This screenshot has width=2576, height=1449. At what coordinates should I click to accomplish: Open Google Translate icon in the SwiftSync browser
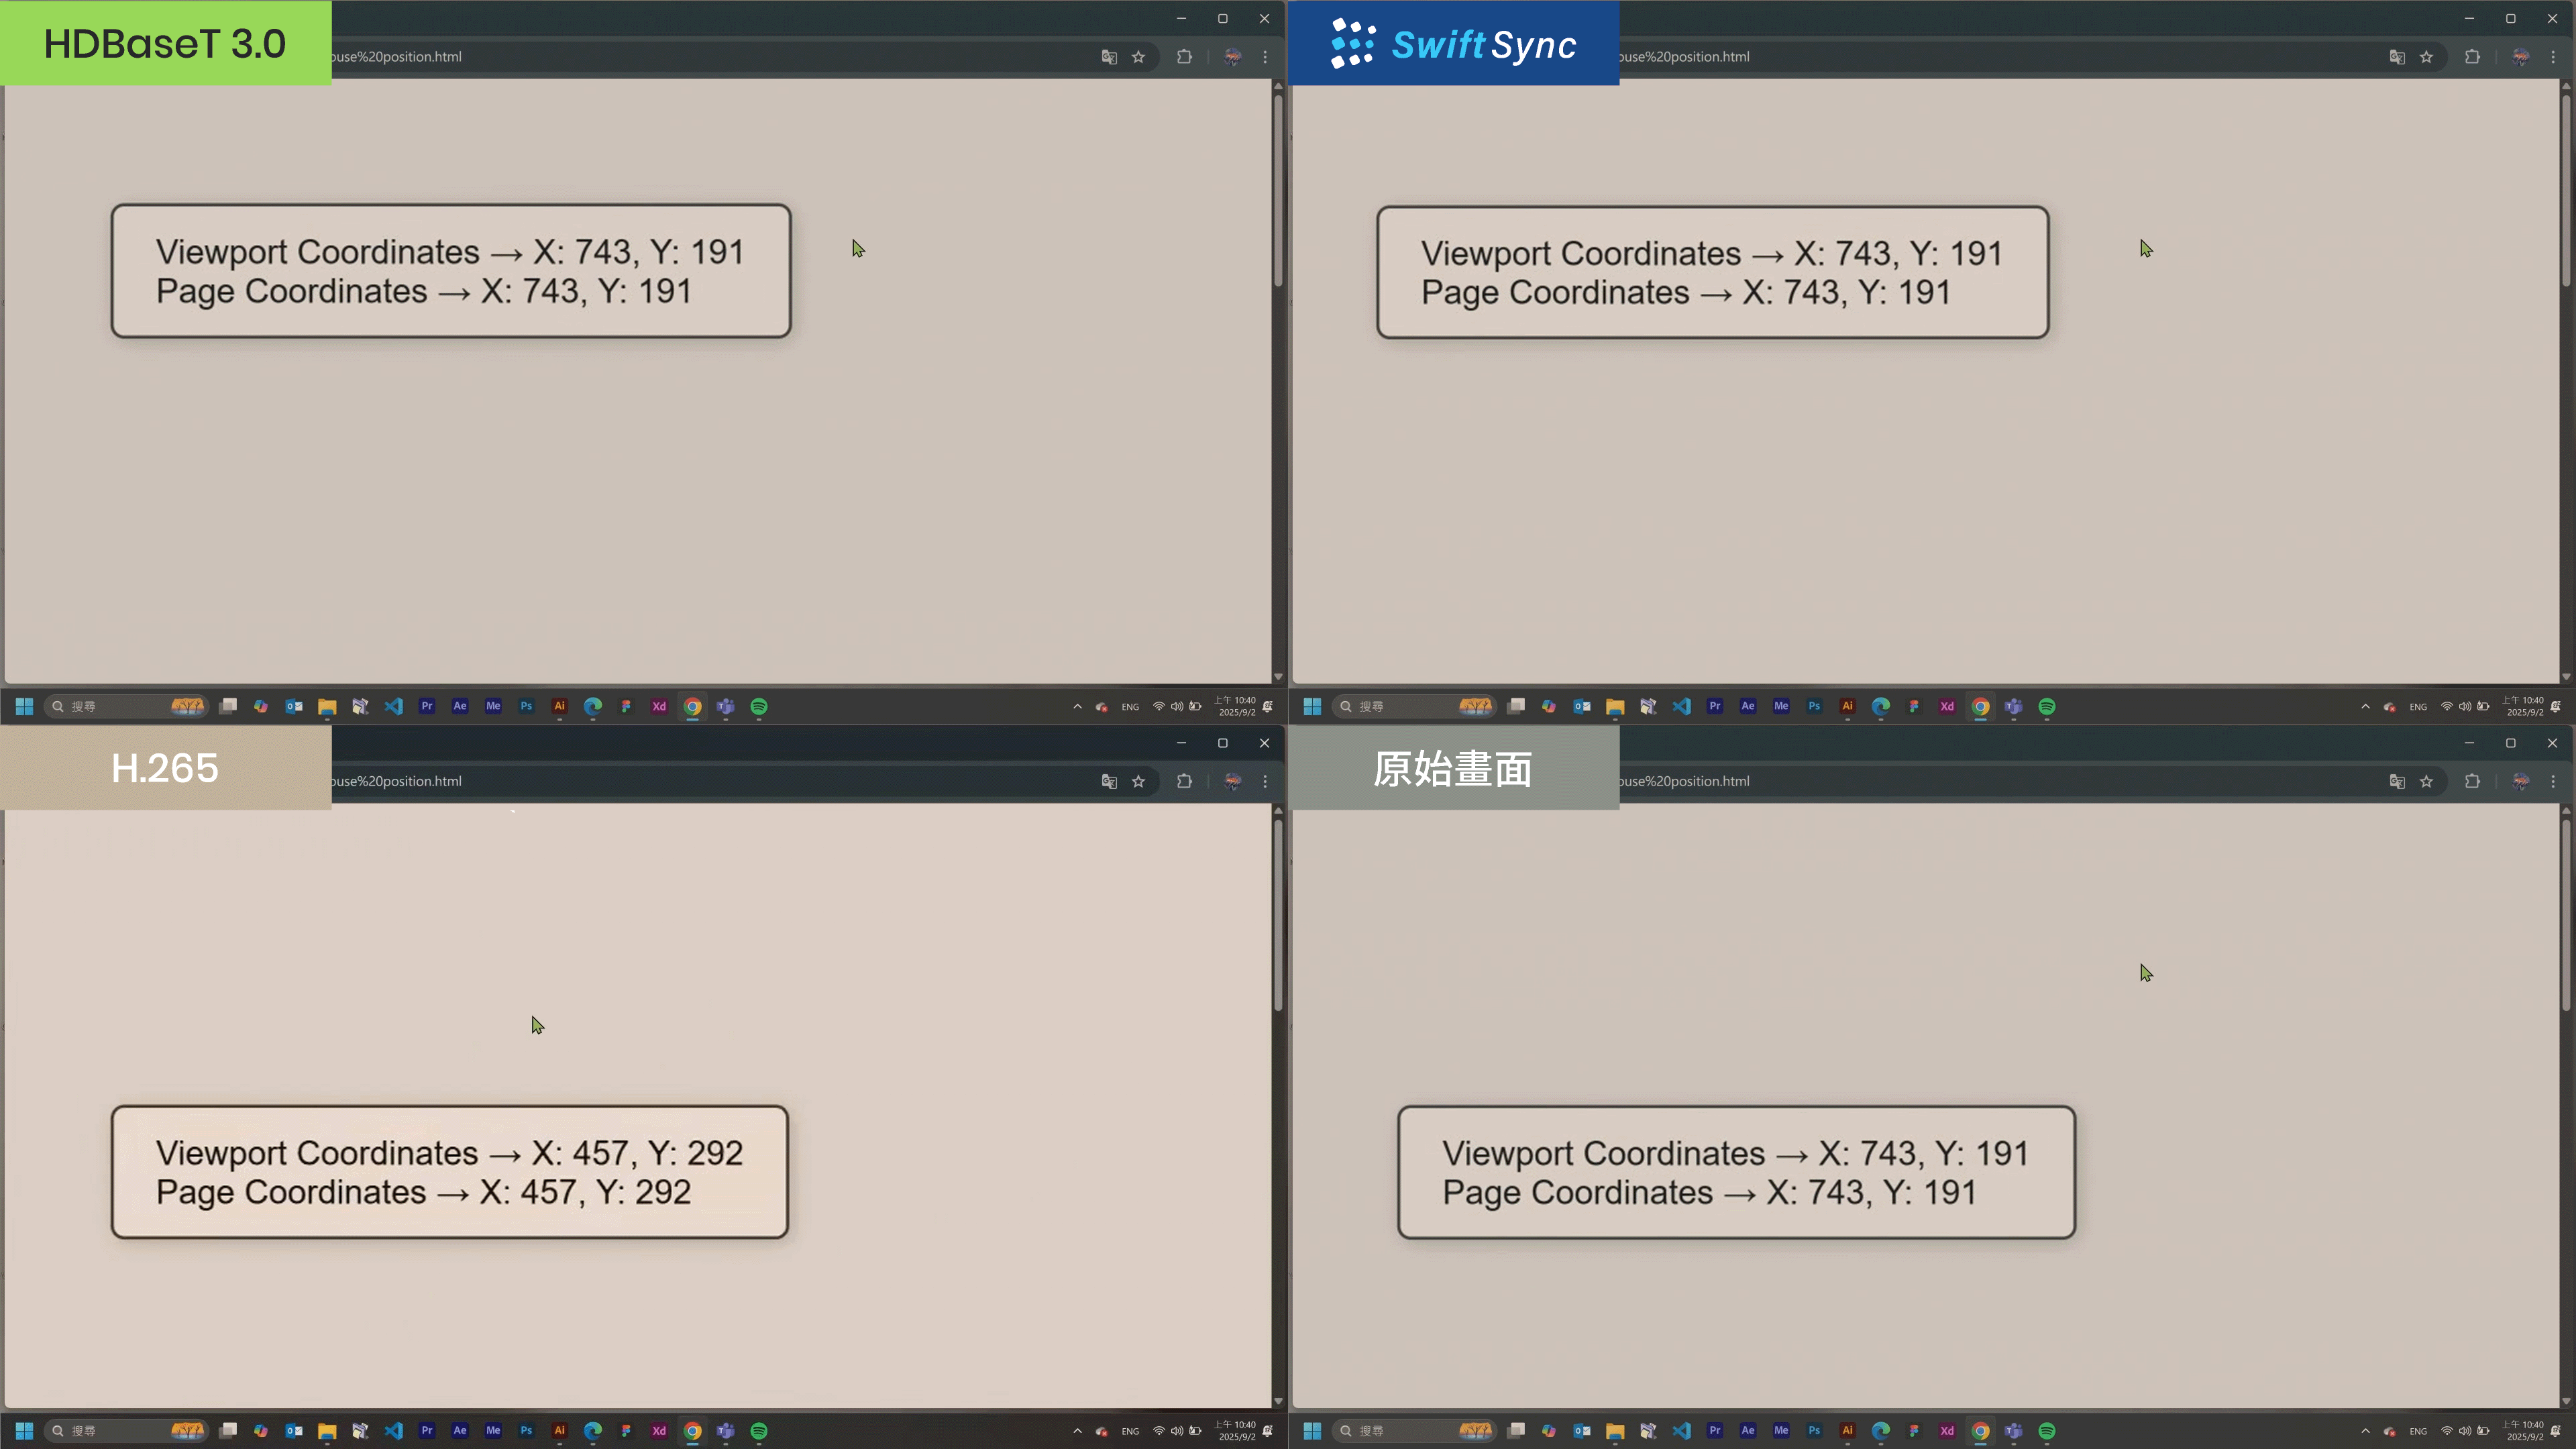point(2397,57)
